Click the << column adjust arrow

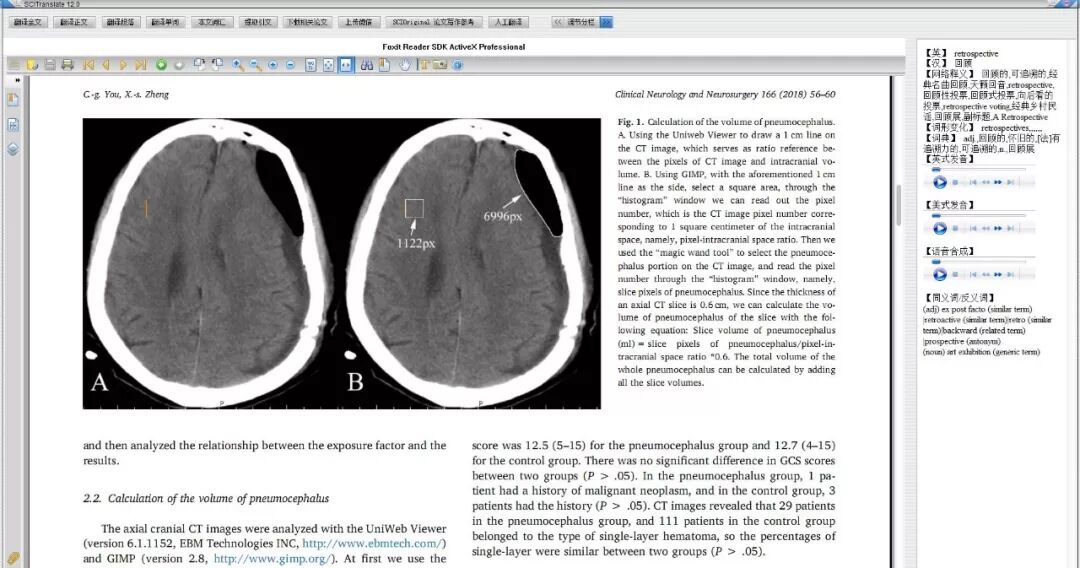558,22
